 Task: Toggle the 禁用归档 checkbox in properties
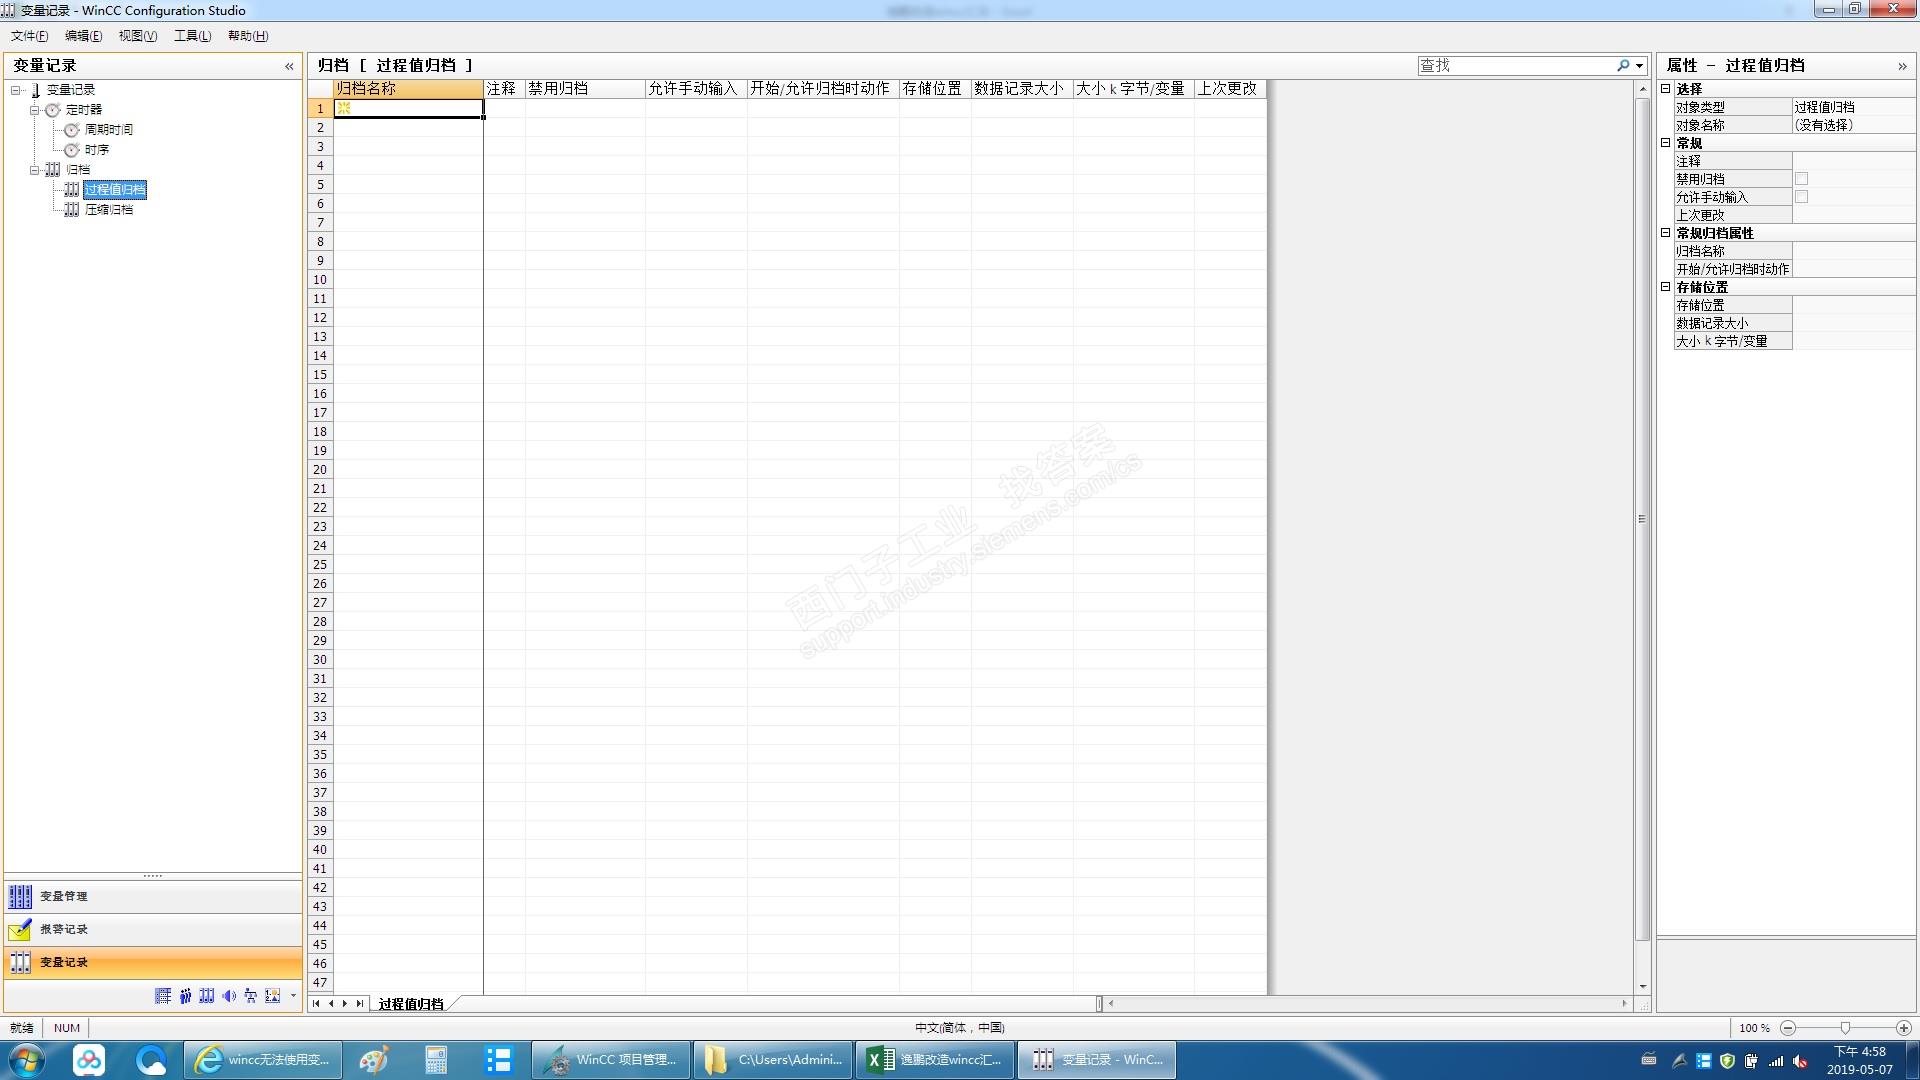click(x=1801, y=179)
